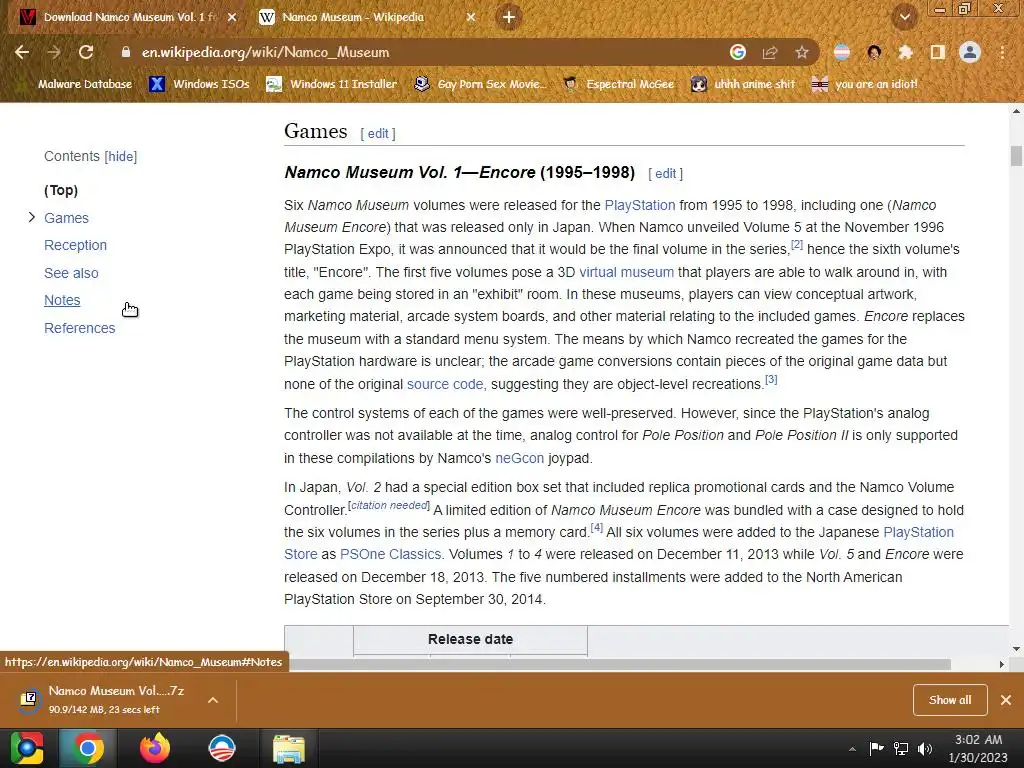Go to Games in contents
This screenshot has height=768, width=1024.
click(66, 218)
